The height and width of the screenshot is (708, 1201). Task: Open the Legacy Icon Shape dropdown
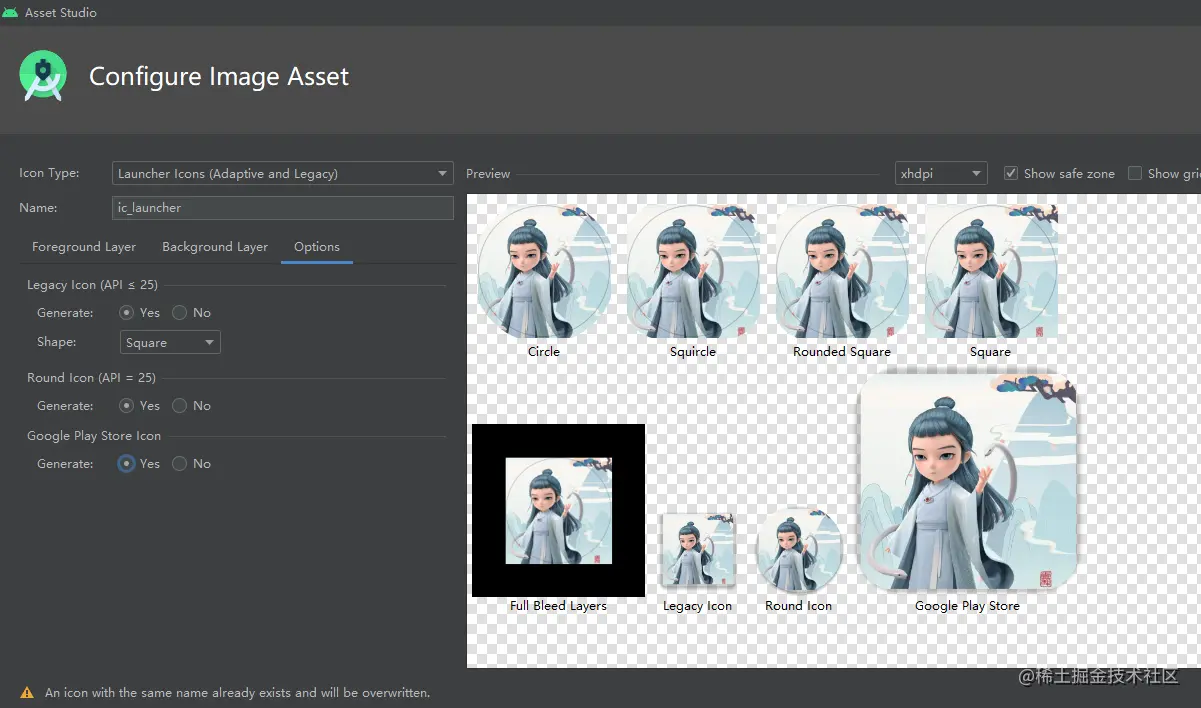pyautogui.click(x=170, y=342)
